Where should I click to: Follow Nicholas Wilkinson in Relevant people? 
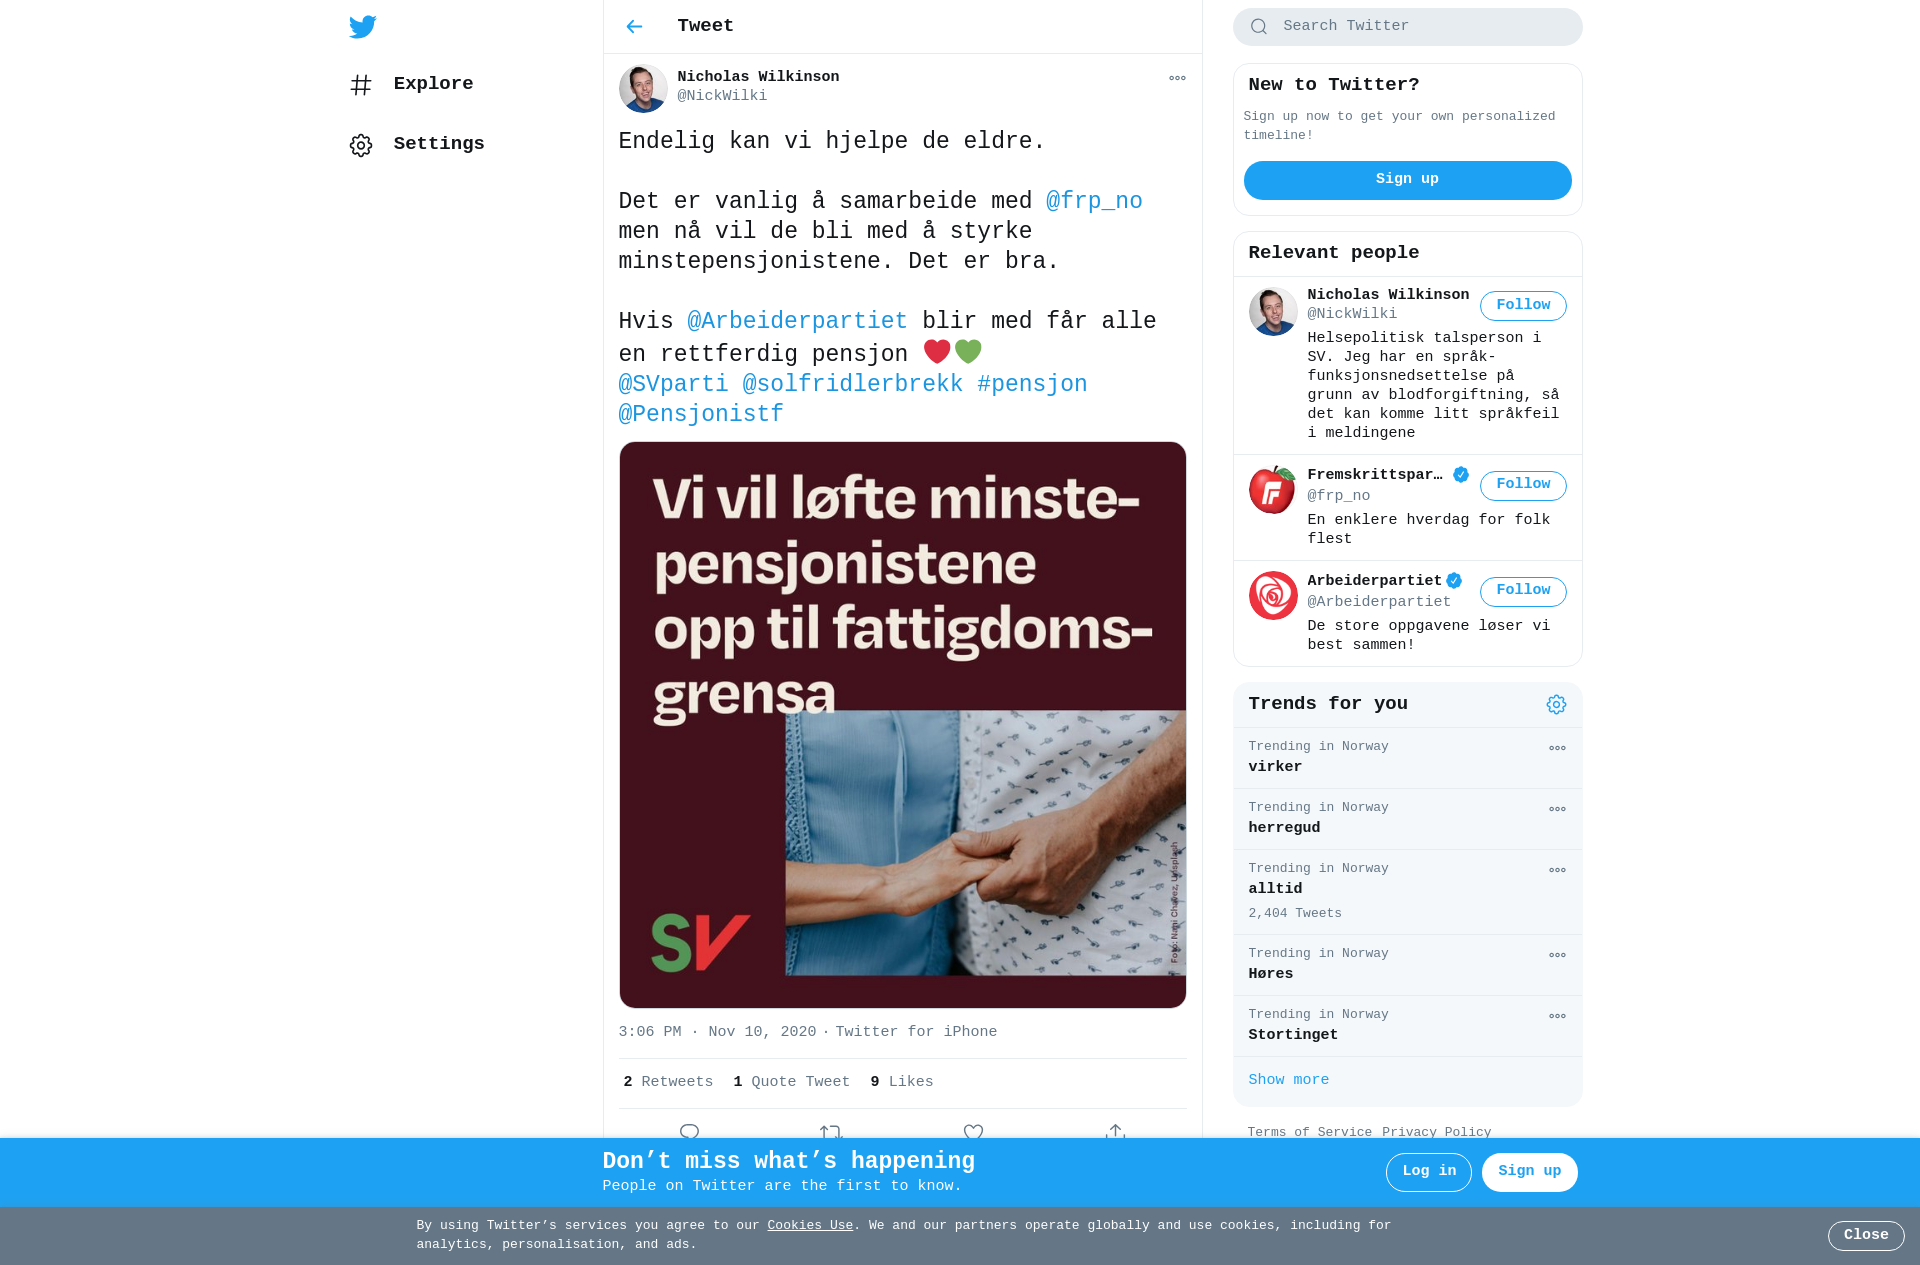point(1523,306)
